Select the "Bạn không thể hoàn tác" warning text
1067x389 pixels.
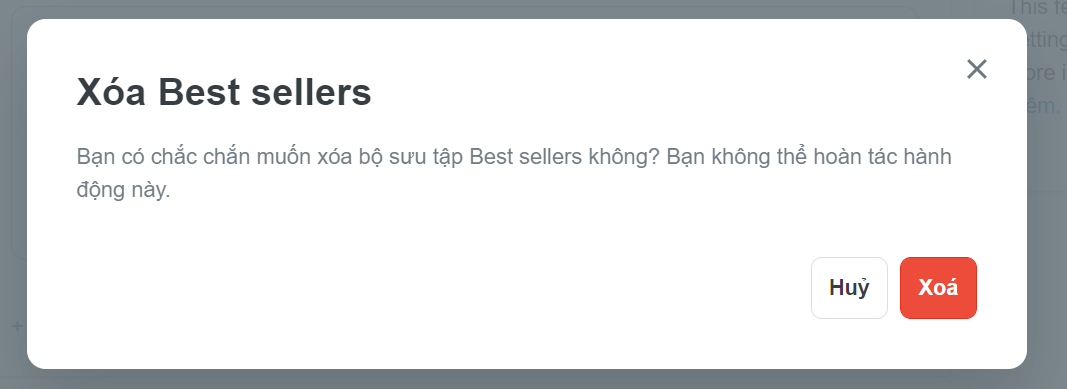pos(809,157)
